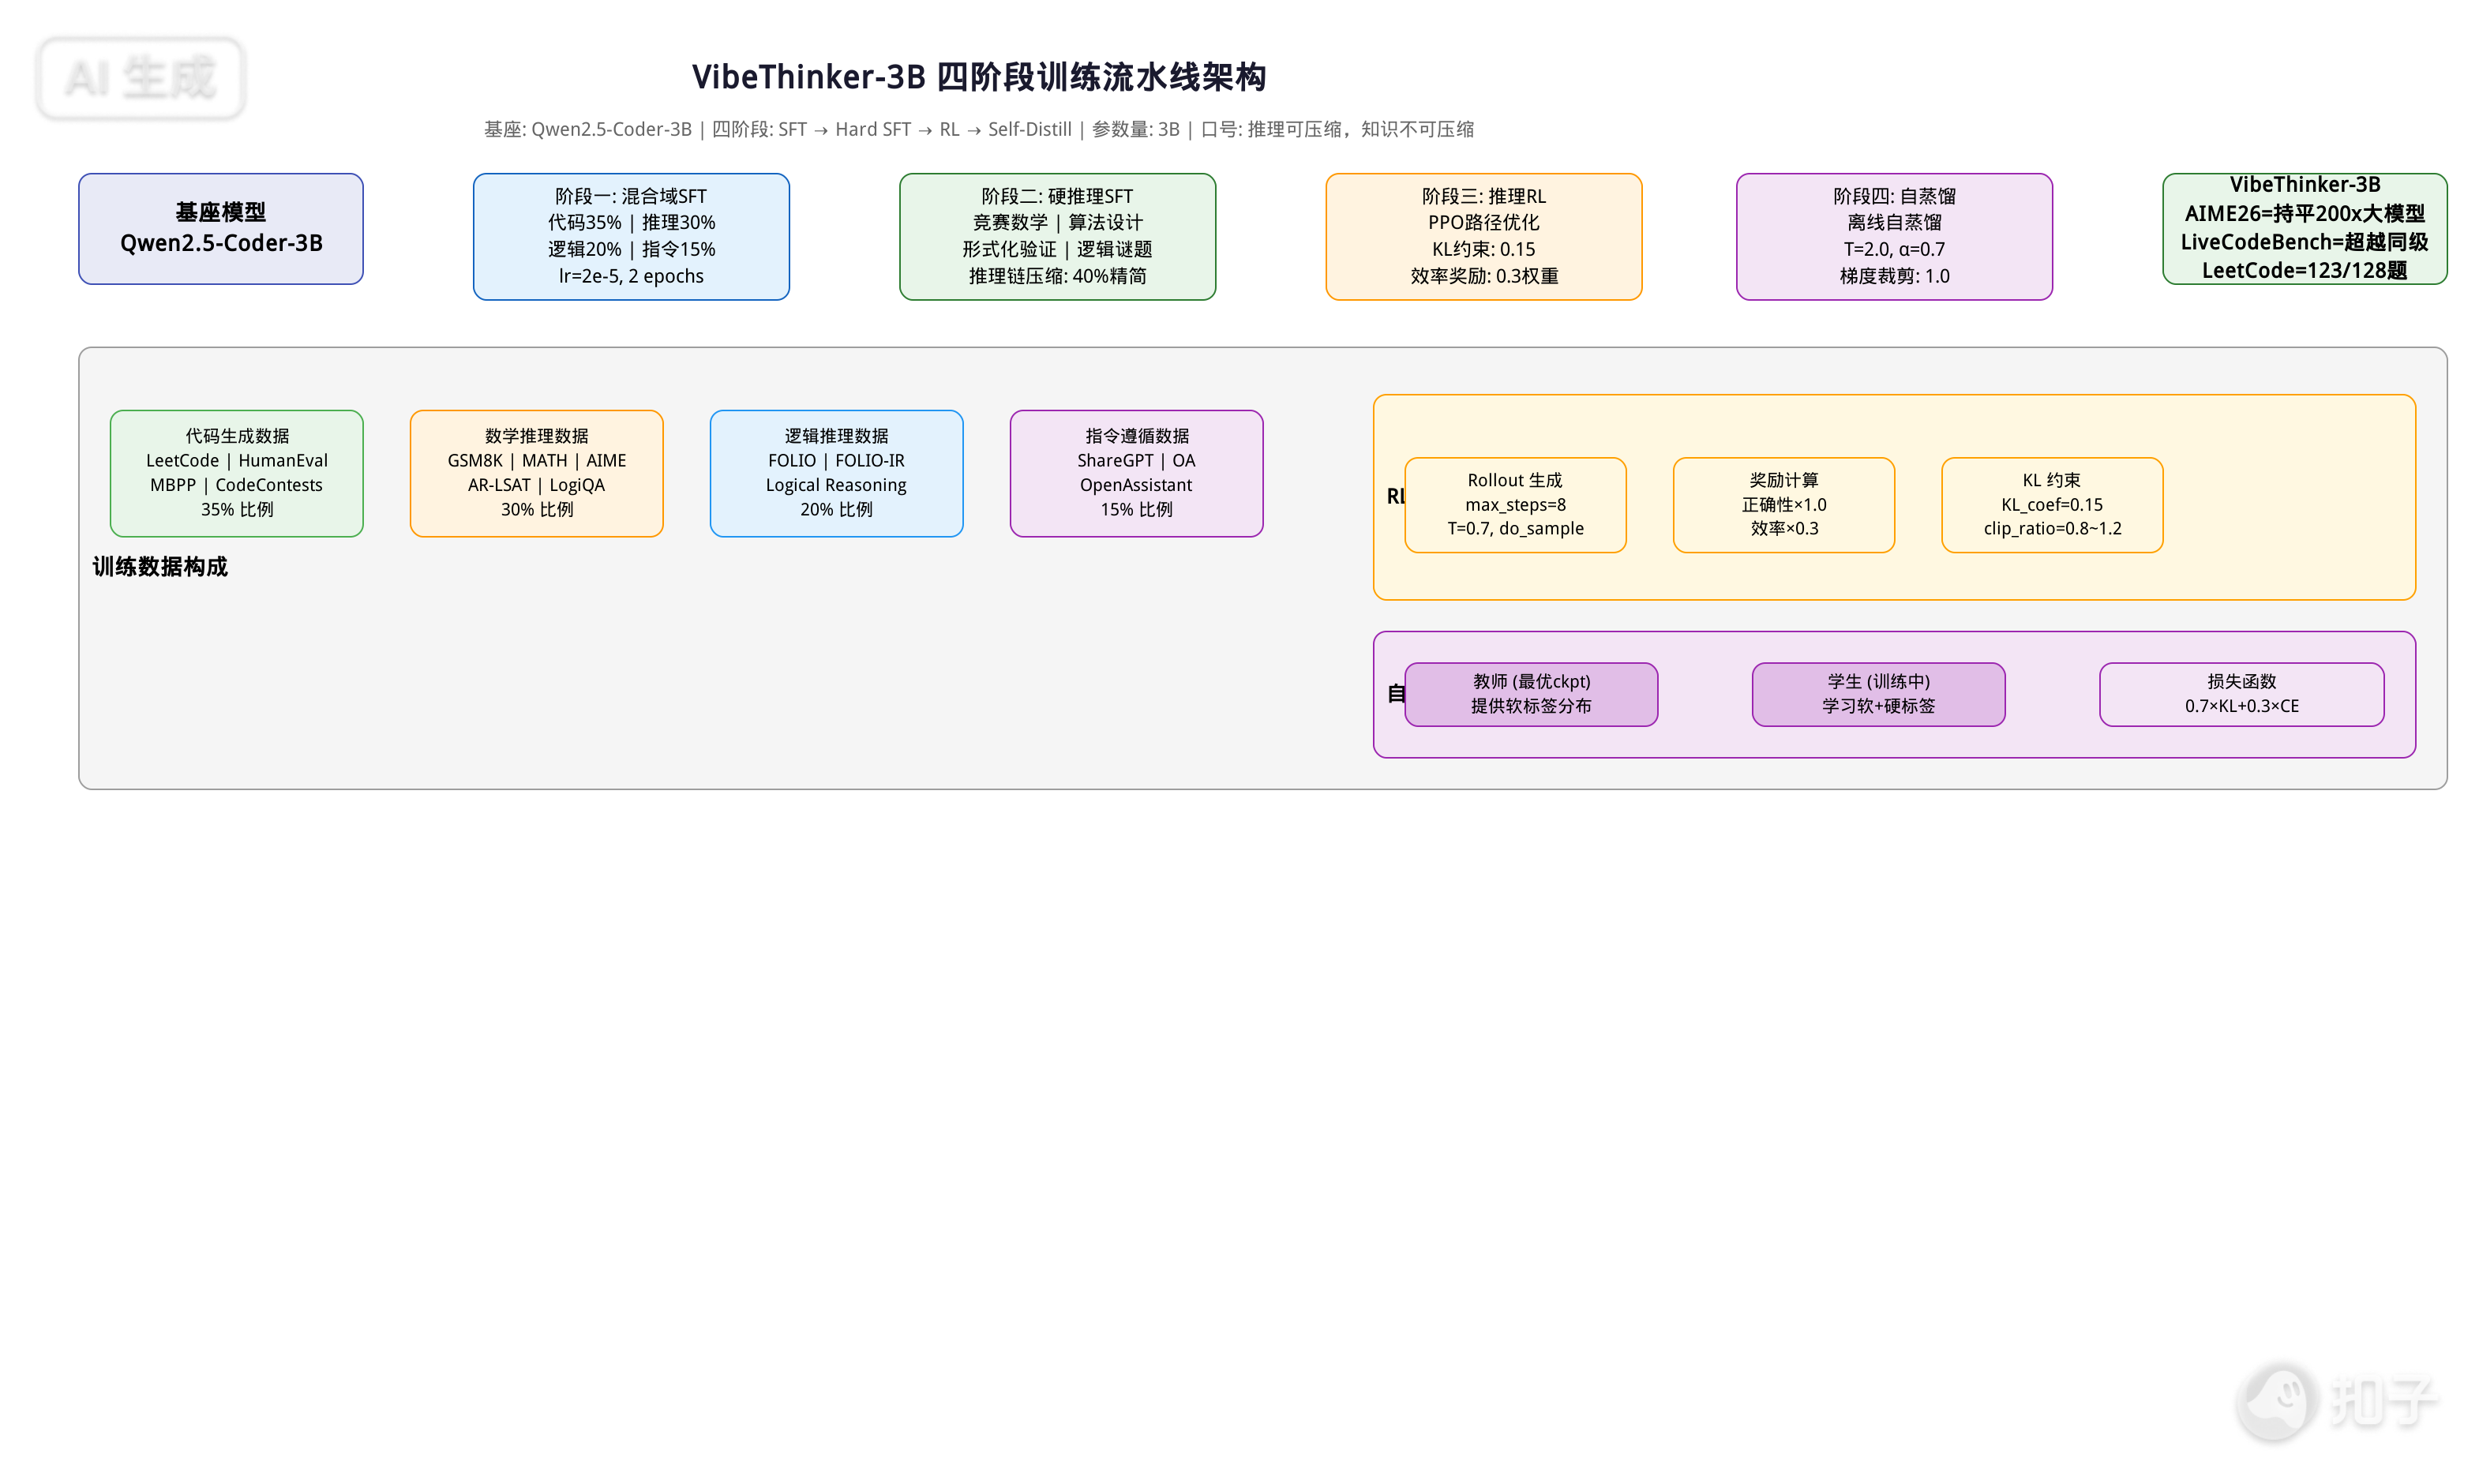The image size is (2479, 1484).
Task: Select the Rollout 生成 box
Action: (1515, 505)
